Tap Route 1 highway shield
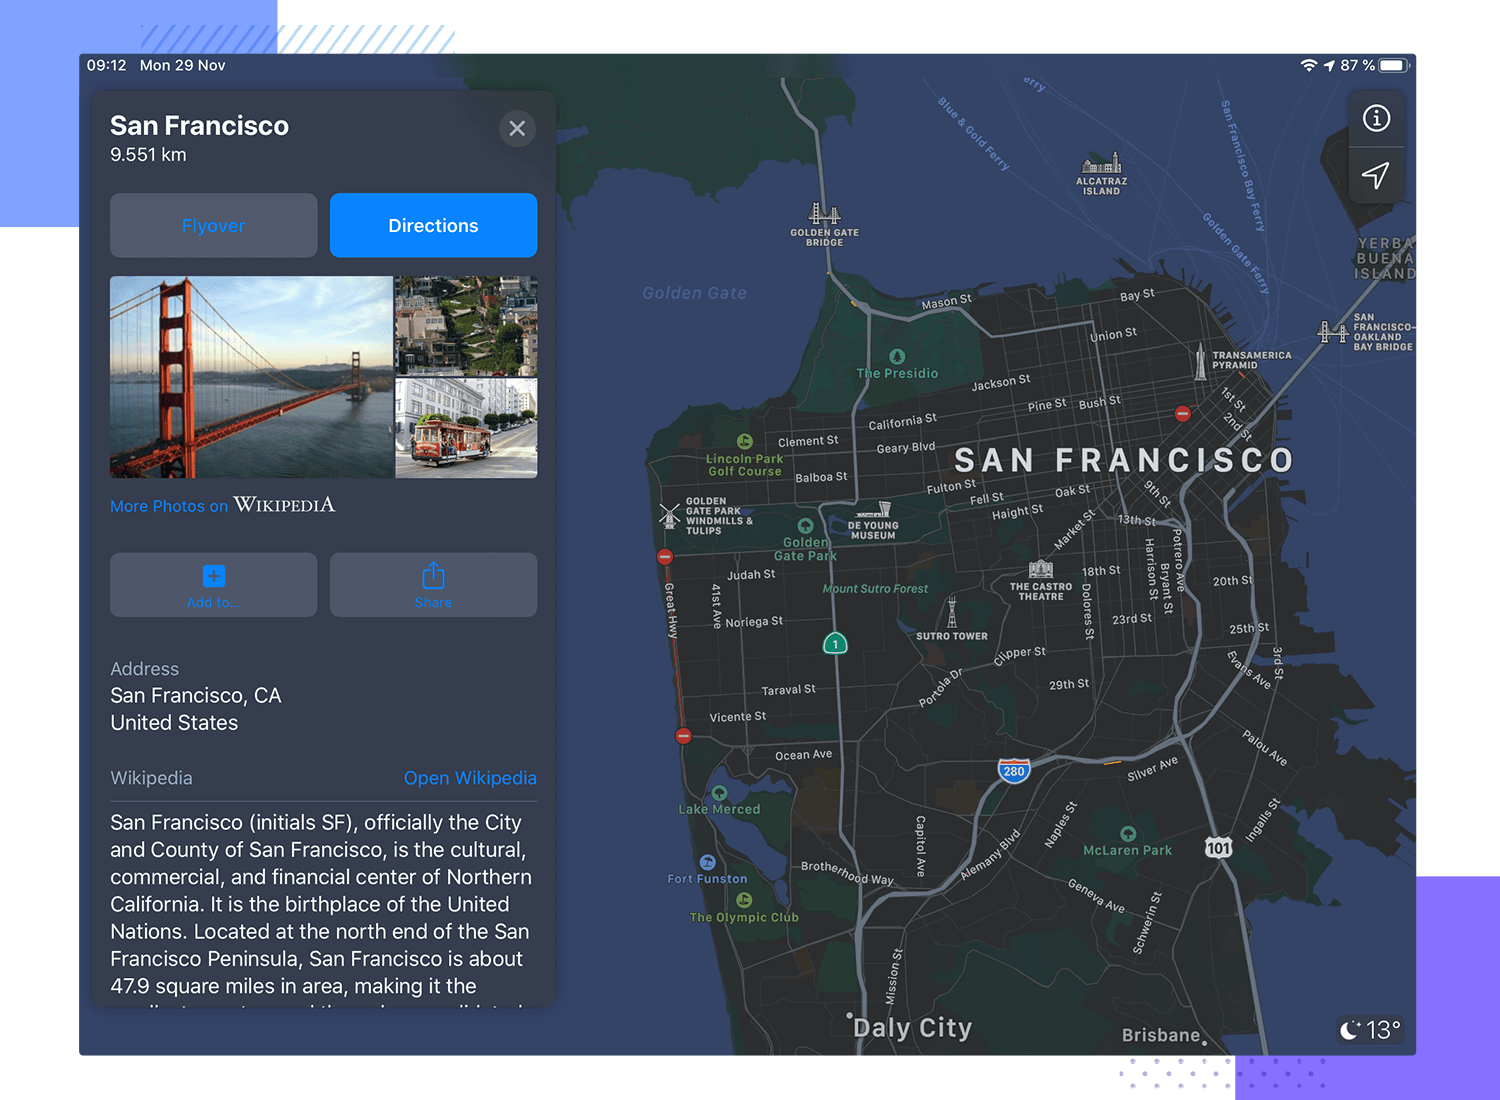Viewport: 1500px width, 1100px height. tap(835, 643)
